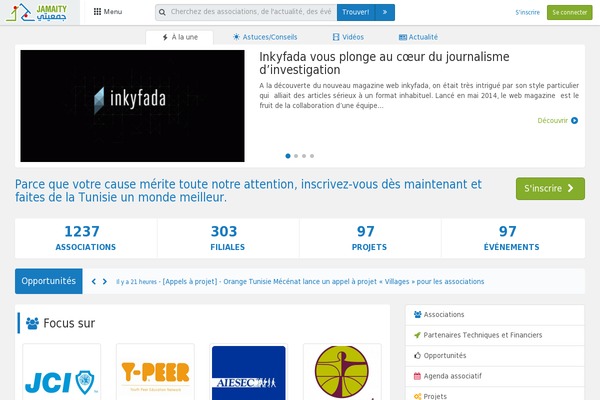Switch to the Astuces/Conseils tab
This screenshot has width=600, height=400.
(x=265, y=37)
